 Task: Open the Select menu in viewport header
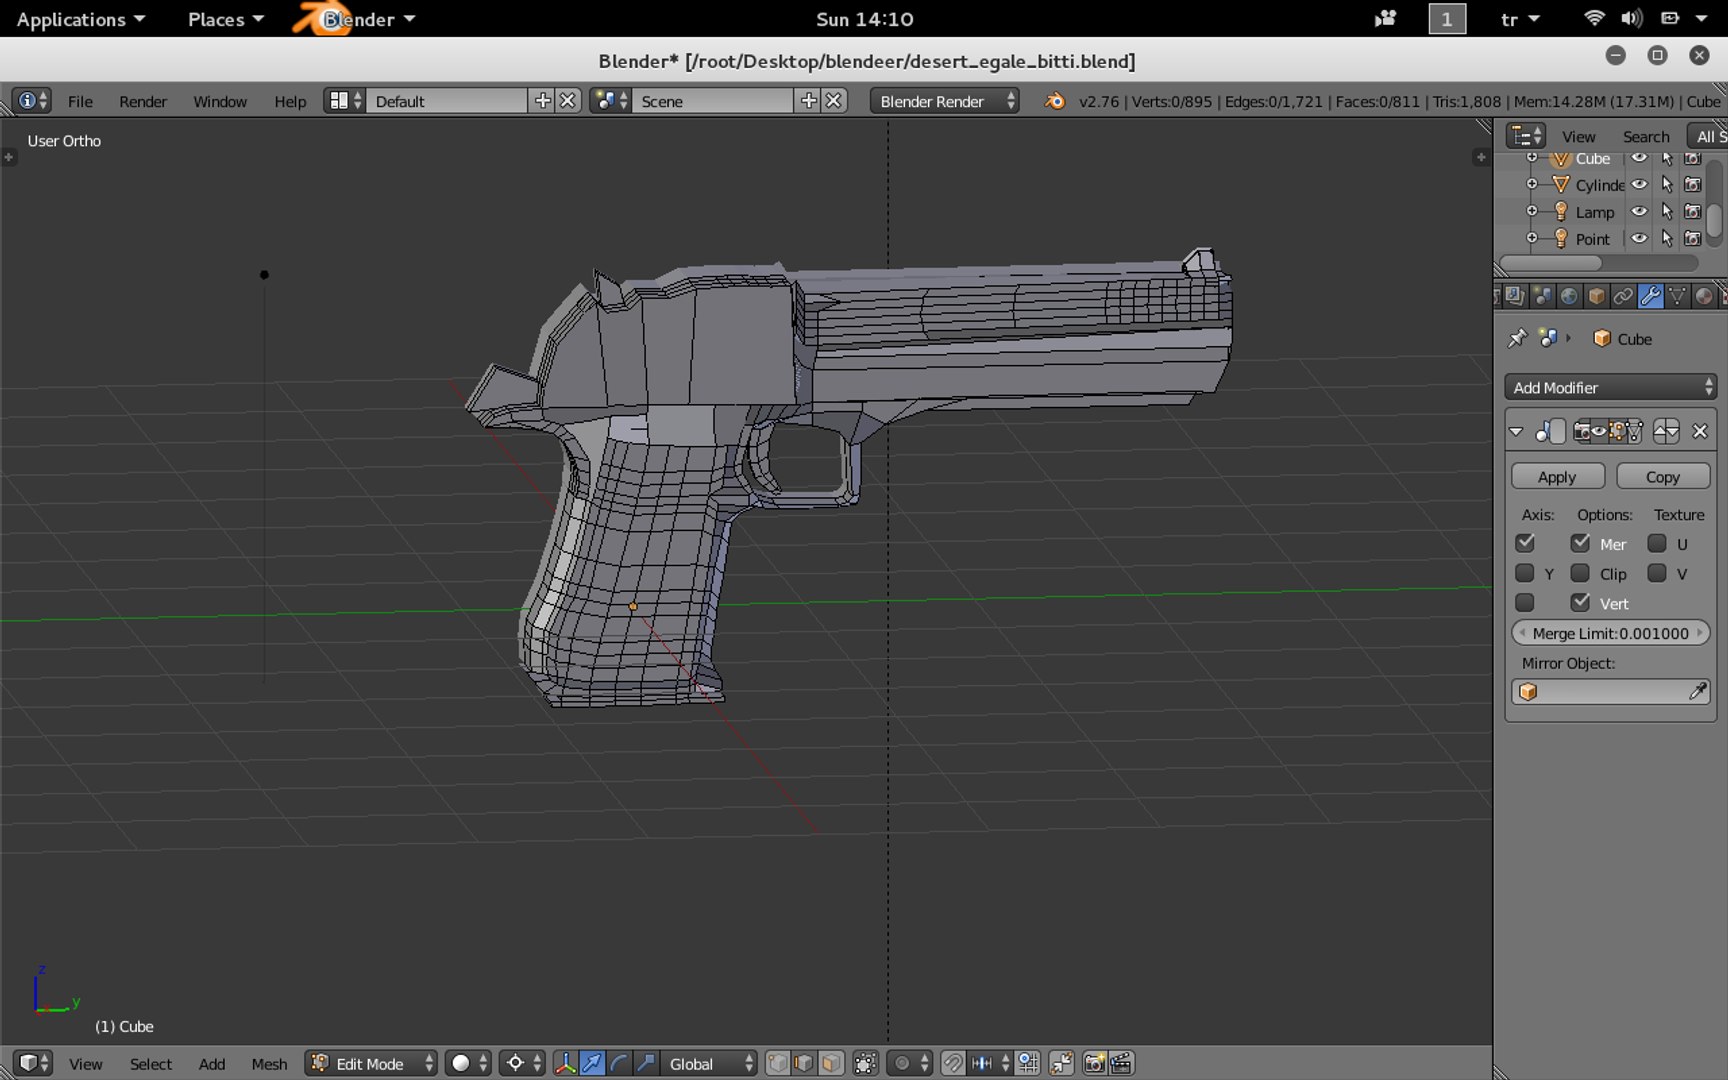151,1064
